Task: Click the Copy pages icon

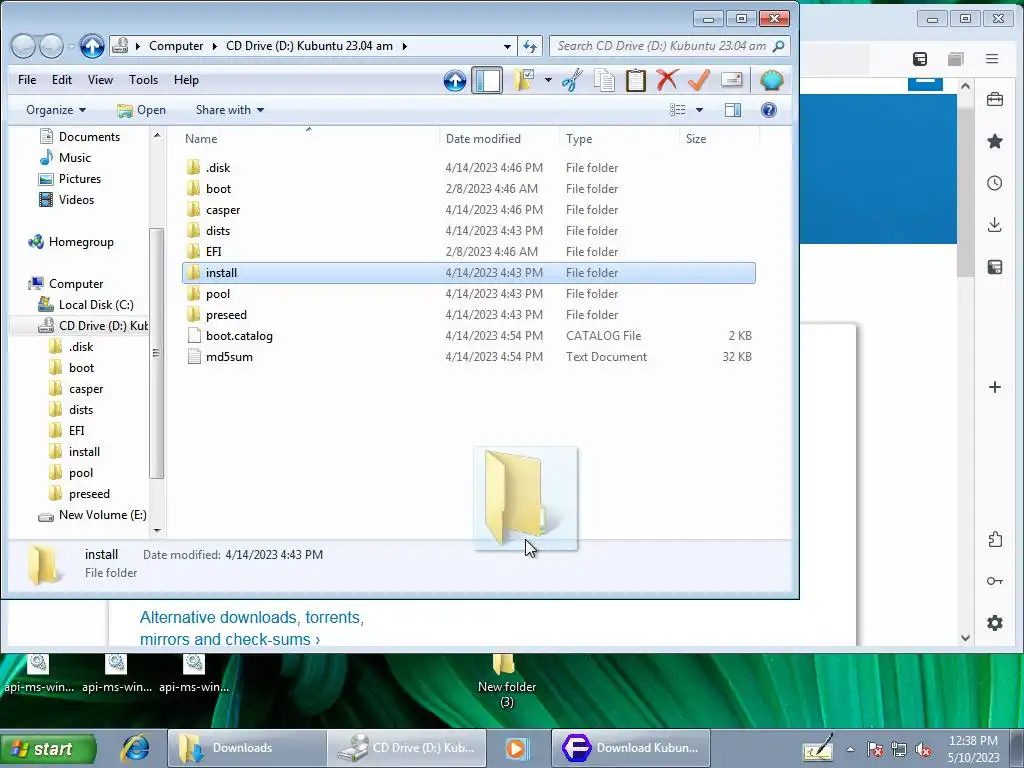Action: 604,80
